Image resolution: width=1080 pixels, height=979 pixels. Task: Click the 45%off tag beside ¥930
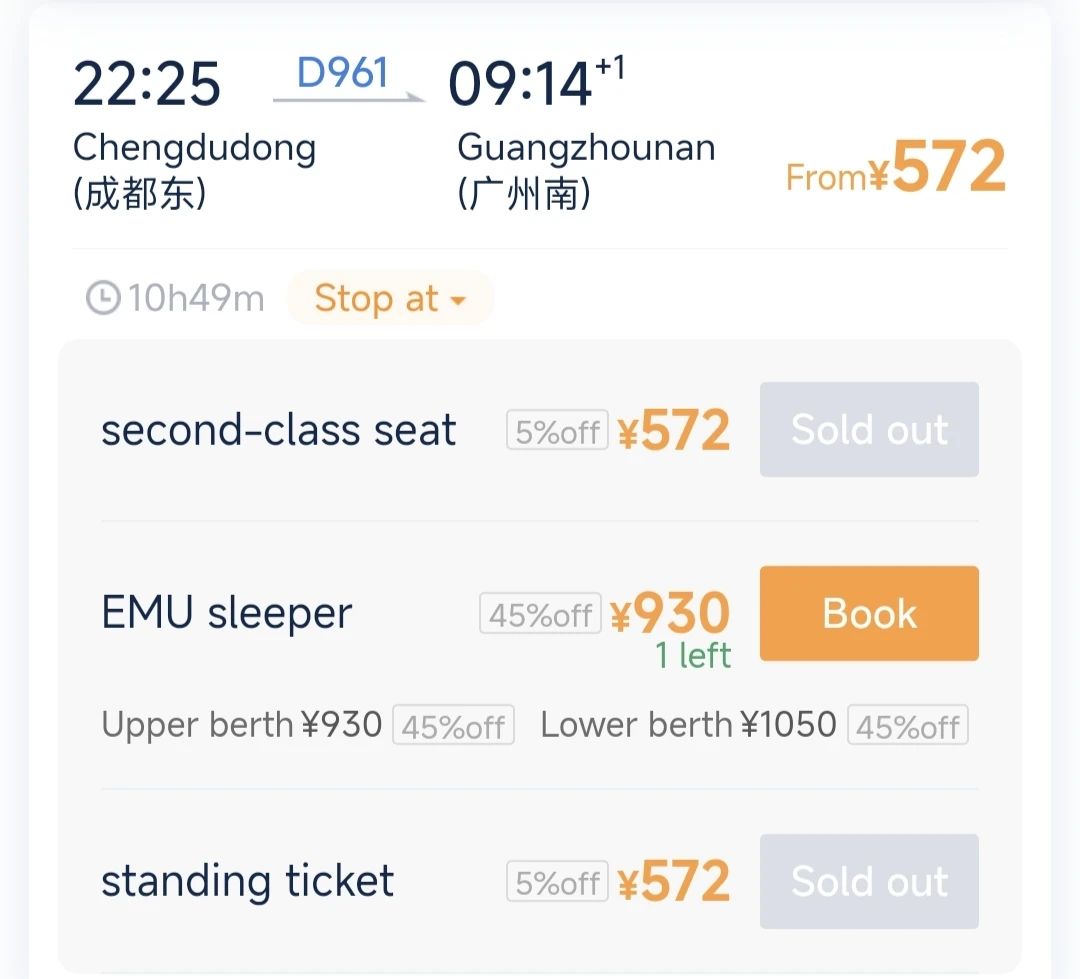point(540,614)
